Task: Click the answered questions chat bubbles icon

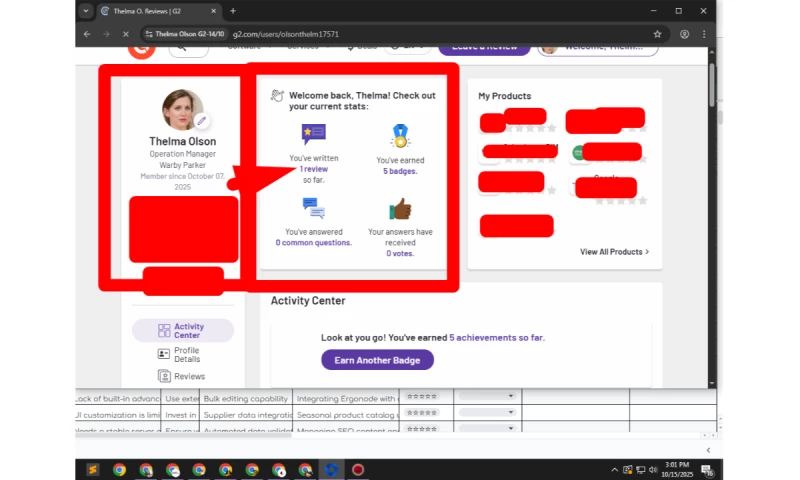Action: 313,208
